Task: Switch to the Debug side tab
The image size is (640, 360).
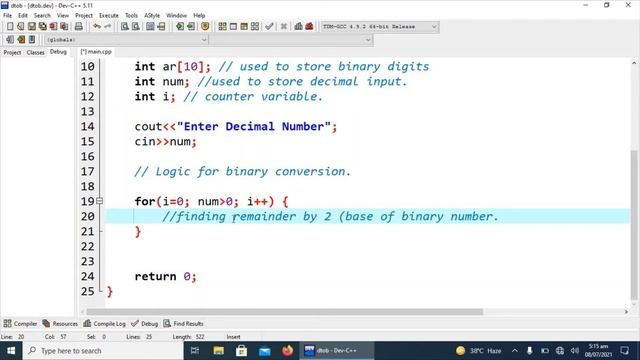Action: (x=58, y=52)
